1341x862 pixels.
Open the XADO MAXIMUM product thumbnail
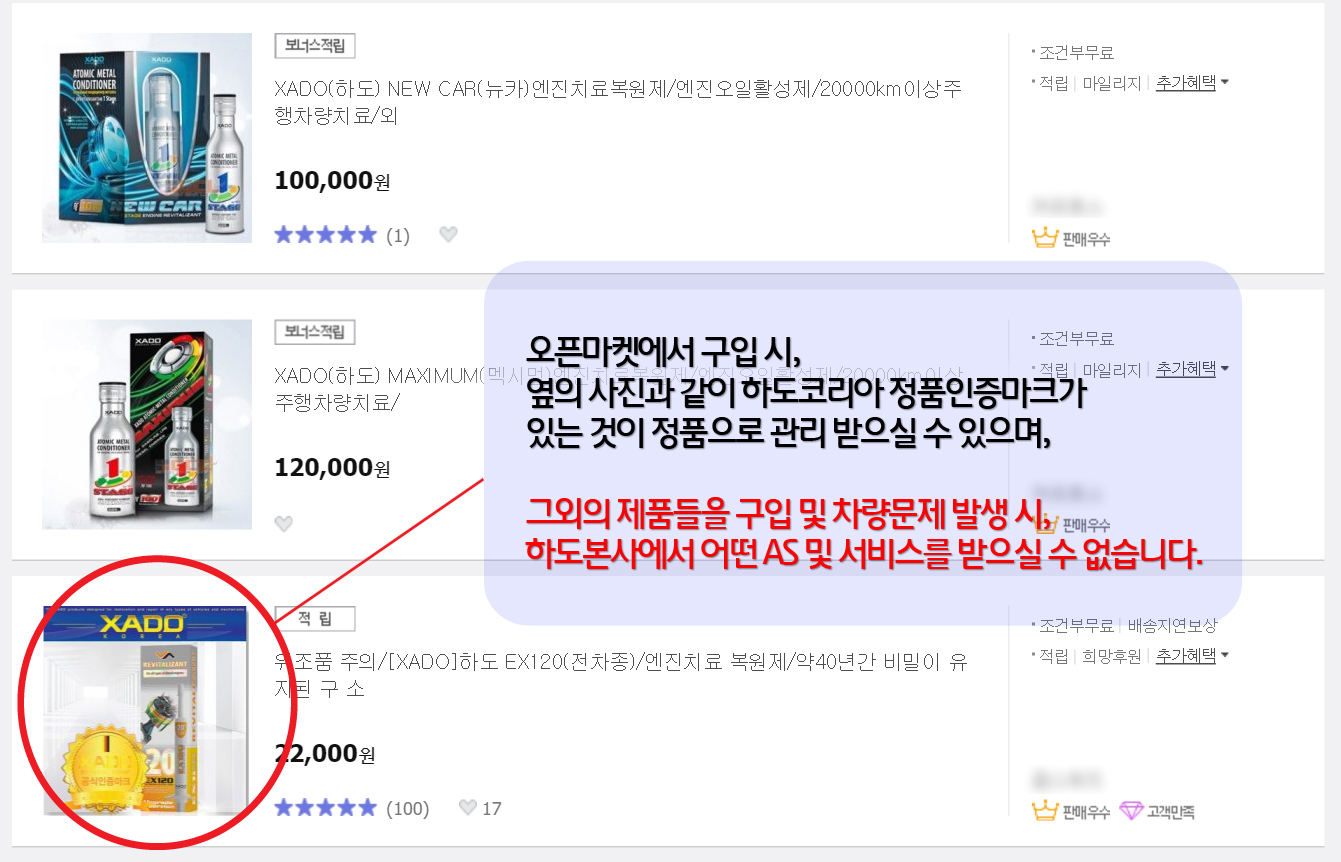(x=147, y=424)
